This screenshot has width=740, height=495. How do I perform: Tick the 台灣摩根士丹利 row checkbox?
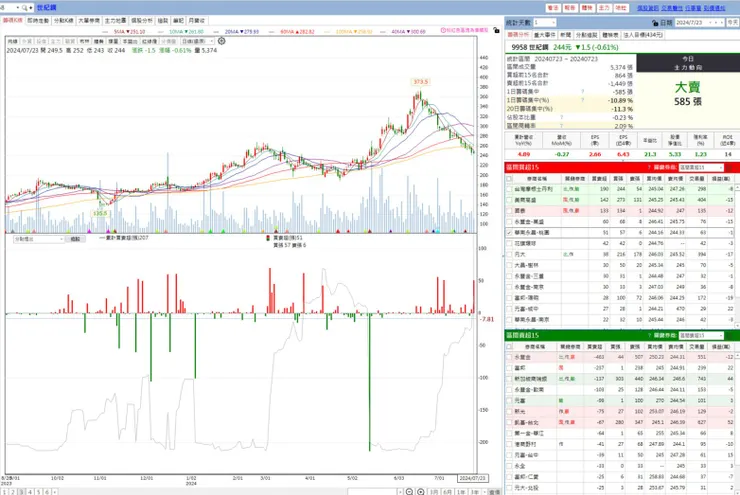click(509, 189)
